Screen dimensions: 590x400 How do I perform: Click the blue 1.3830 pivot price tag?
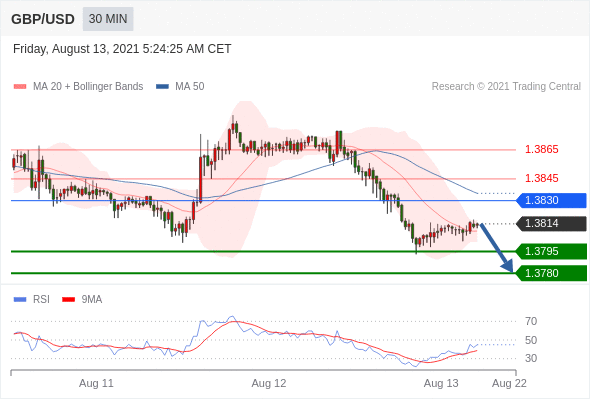pyautogui.click(x=551, y=200)
